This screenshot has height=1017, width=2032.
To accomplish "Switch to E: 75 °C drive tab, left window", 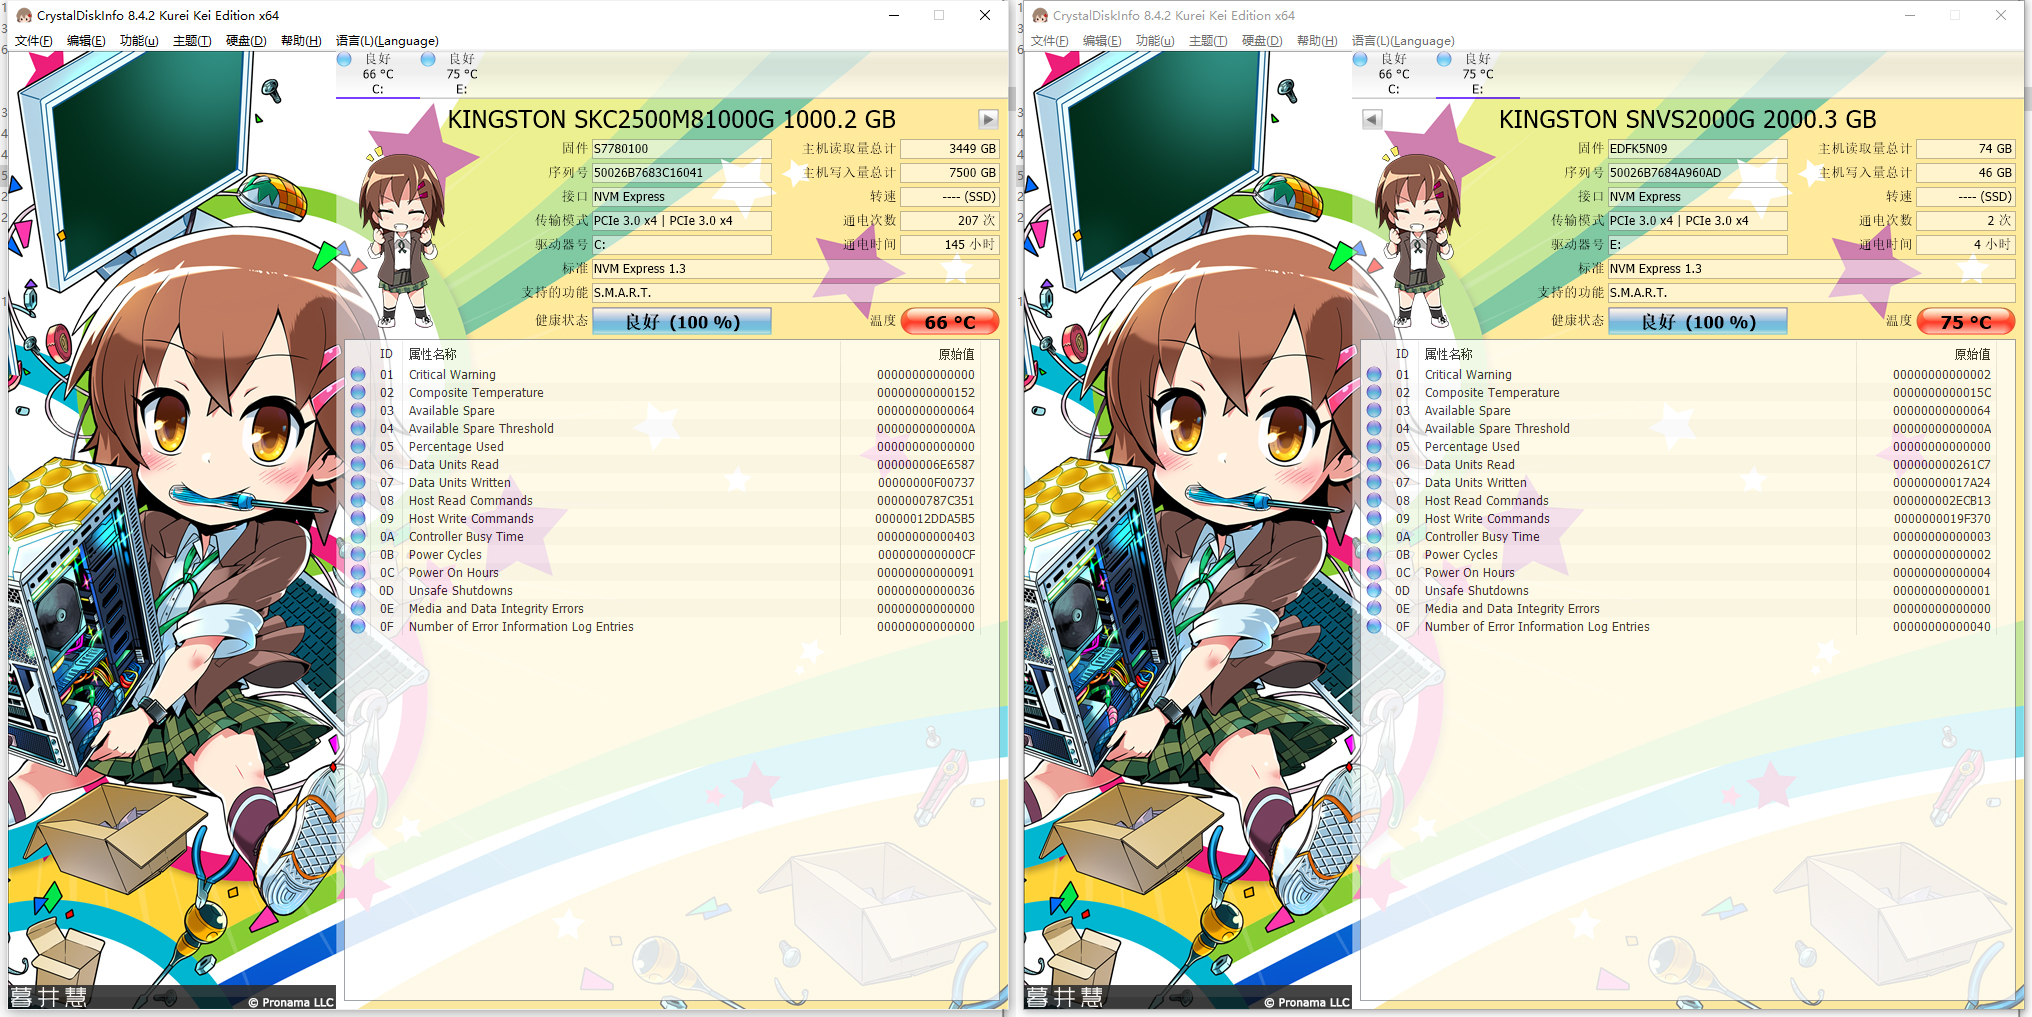I will [x=461, y=74].
